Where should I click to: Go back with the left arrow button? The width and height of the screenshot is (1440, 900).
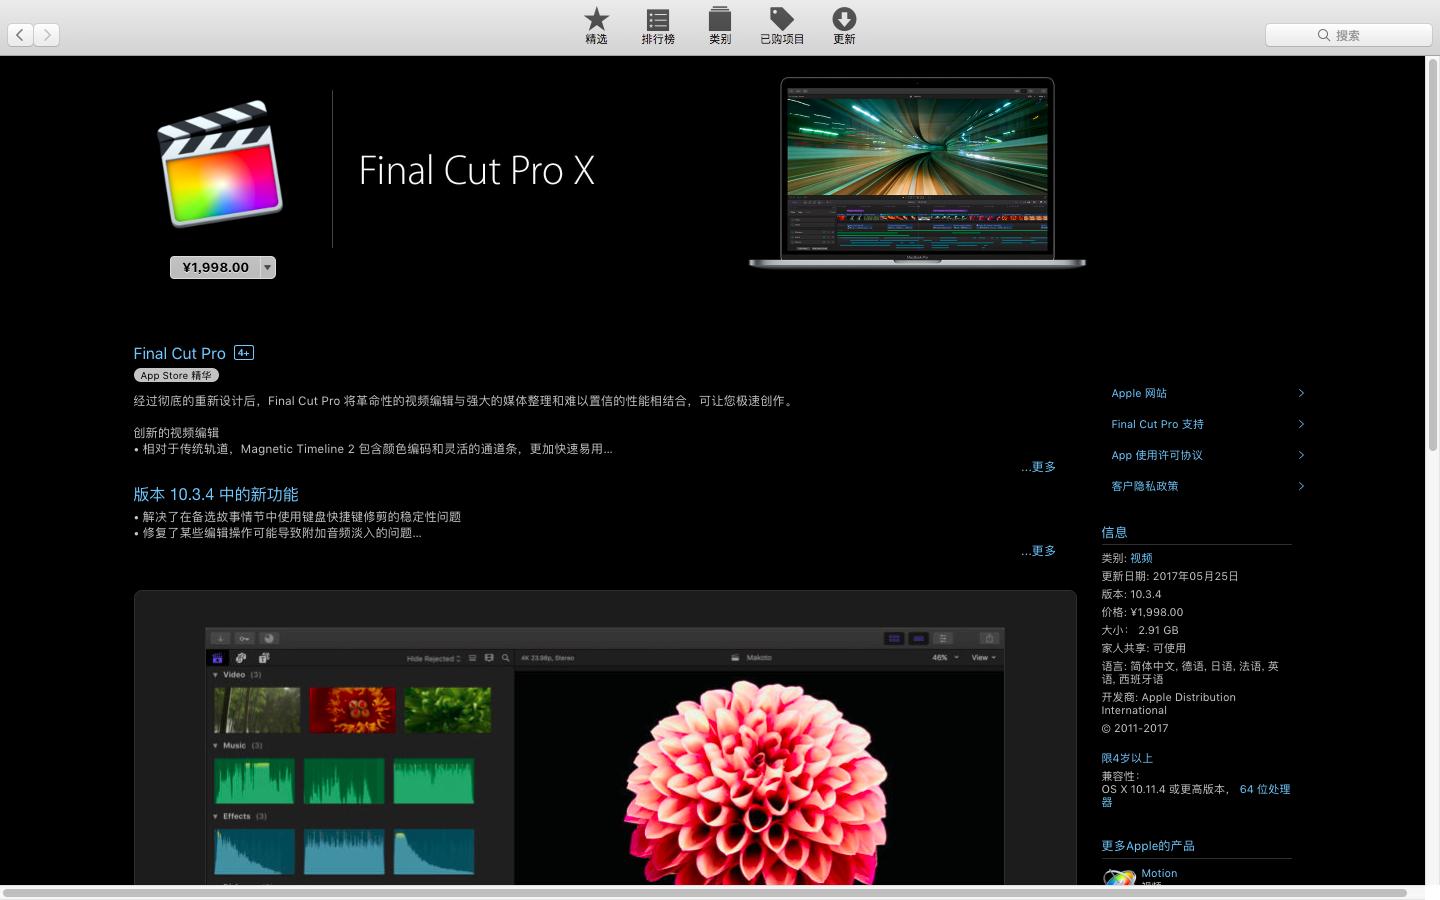pyautogui.click(x=20, y=35)
